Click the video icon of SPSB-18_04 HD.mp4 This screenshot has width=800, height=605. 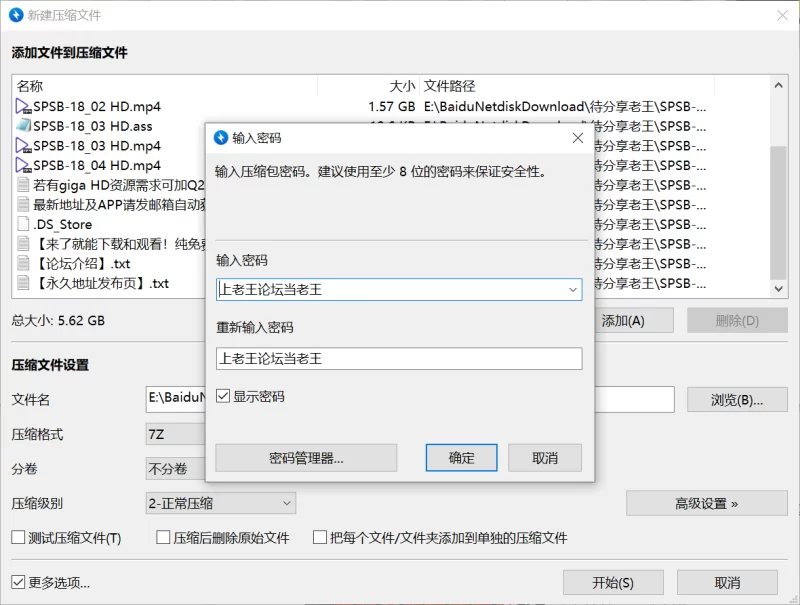click(23, 165)
